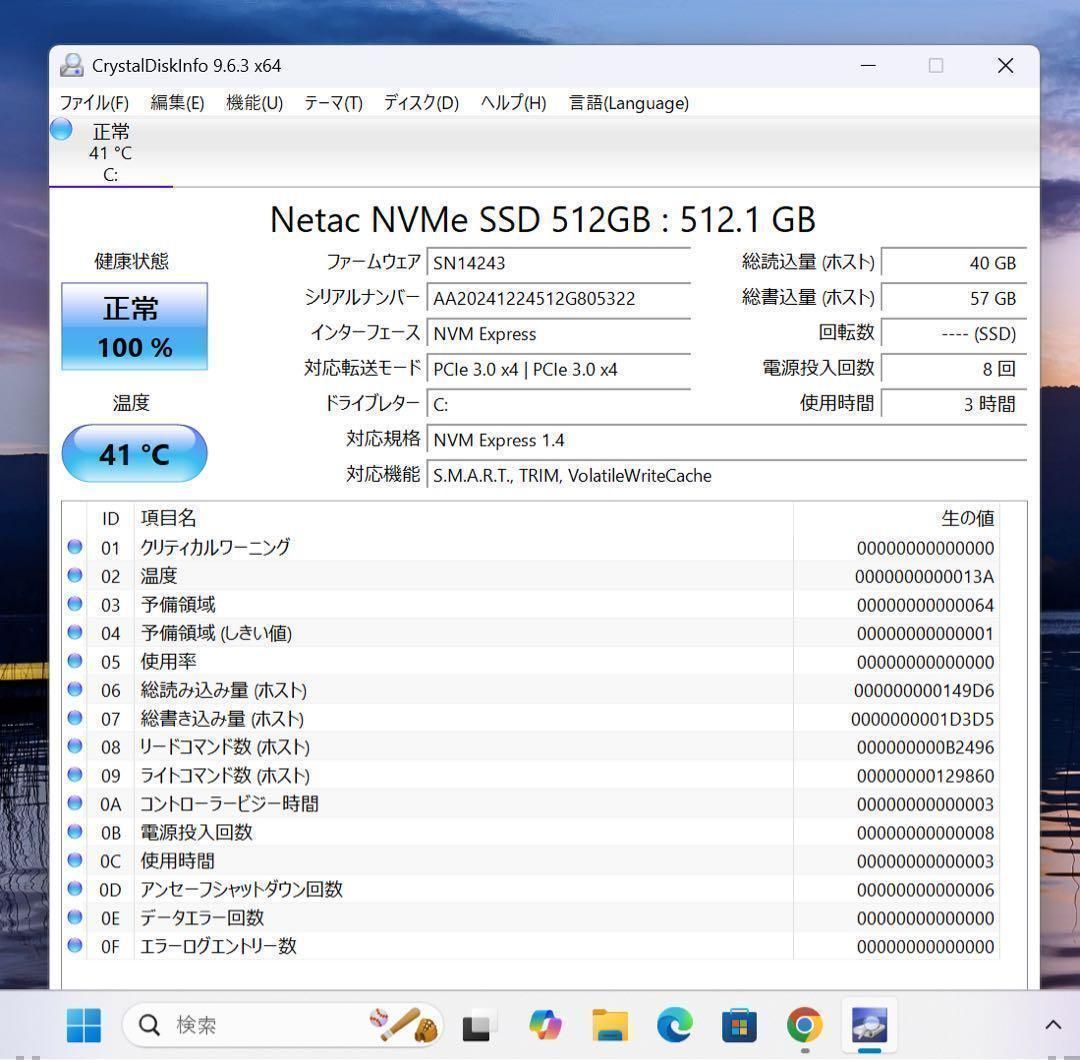Screen dimensions: 1080x1060
Task: Click the blue status dot beside クリティカルワーニング
Action: (x=75, y=546)
